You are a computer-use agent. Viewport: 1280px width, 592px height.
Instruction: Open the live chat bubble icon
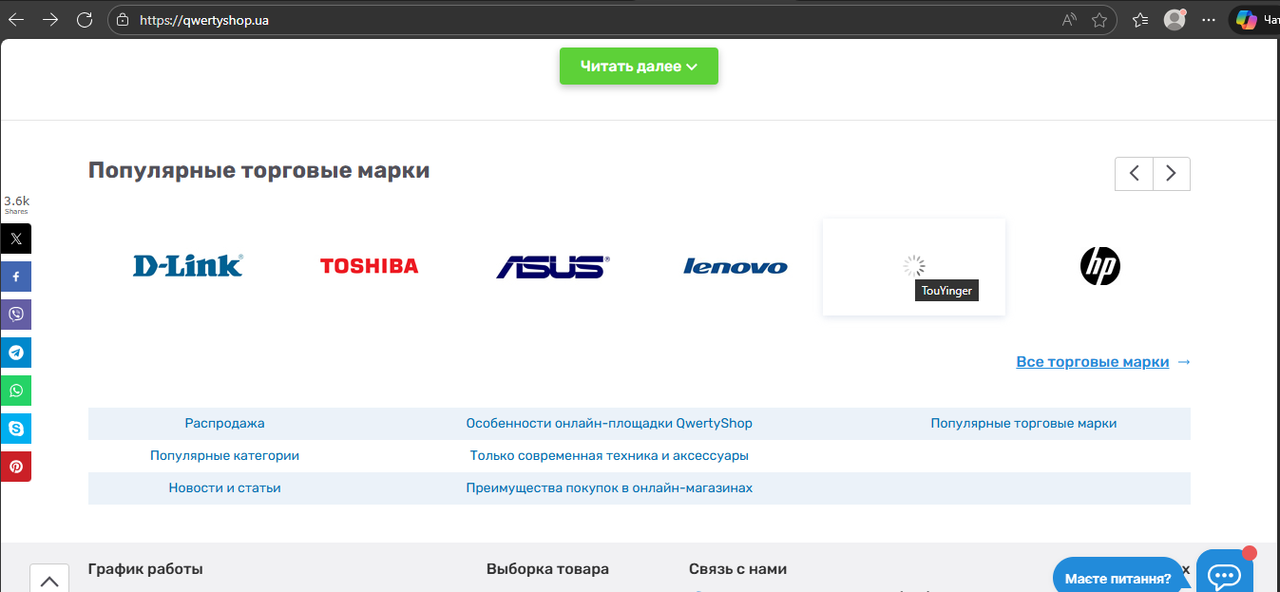tap(1225, 574)
